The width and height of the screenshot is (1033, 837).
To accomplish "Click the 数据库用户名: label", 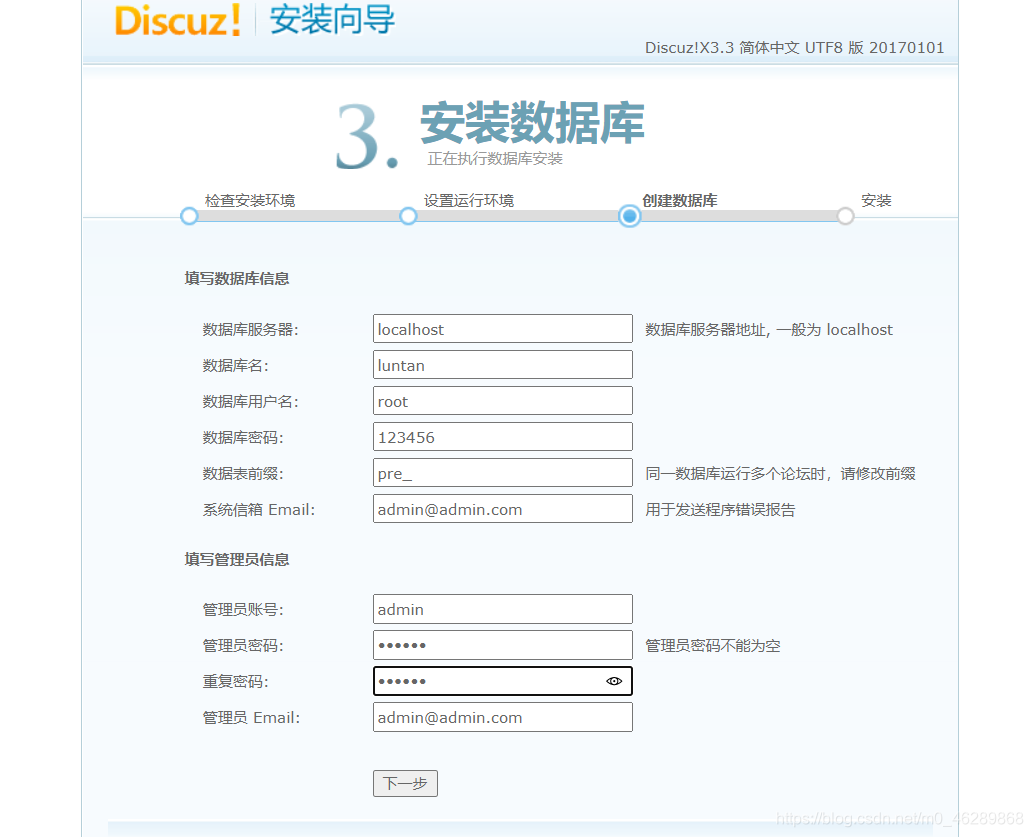I will 250,402.
